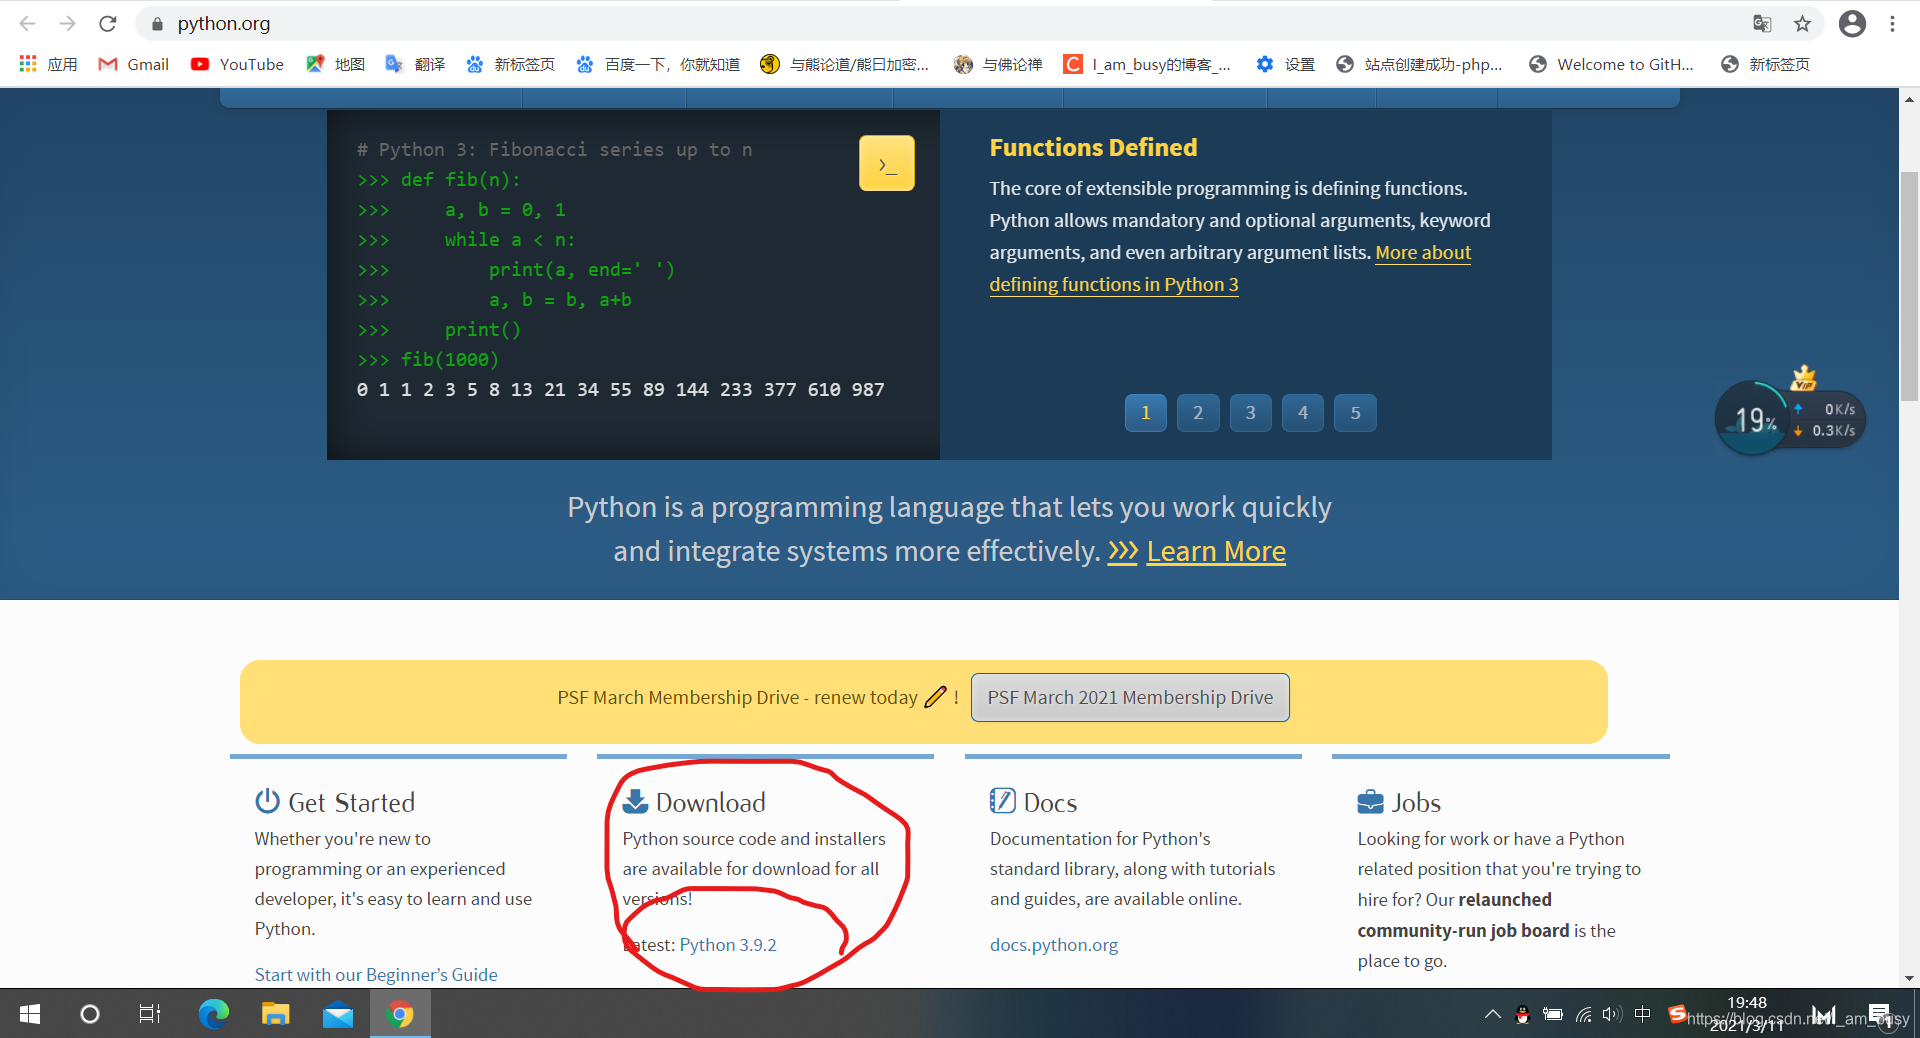The width and height of the screenshot is (1920, 1038).
Task: Open the 设置 settings bookmark
Action: [x=1285, y=64]
